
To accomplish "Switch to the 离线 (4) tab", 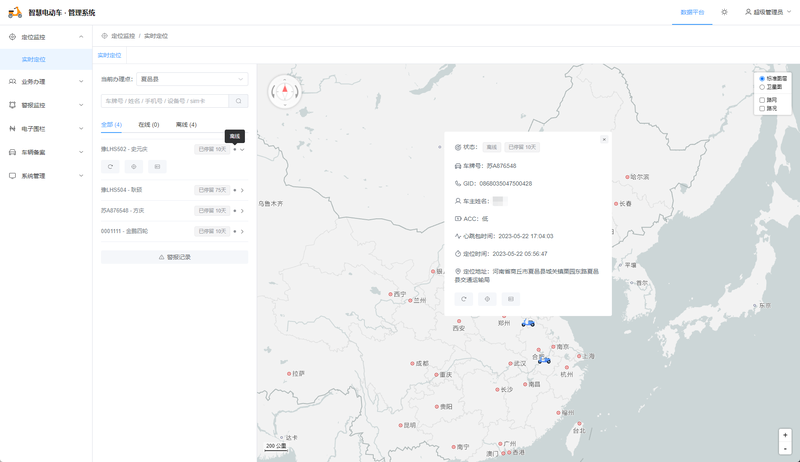I will pyautogui.click(x=186, y=125).
